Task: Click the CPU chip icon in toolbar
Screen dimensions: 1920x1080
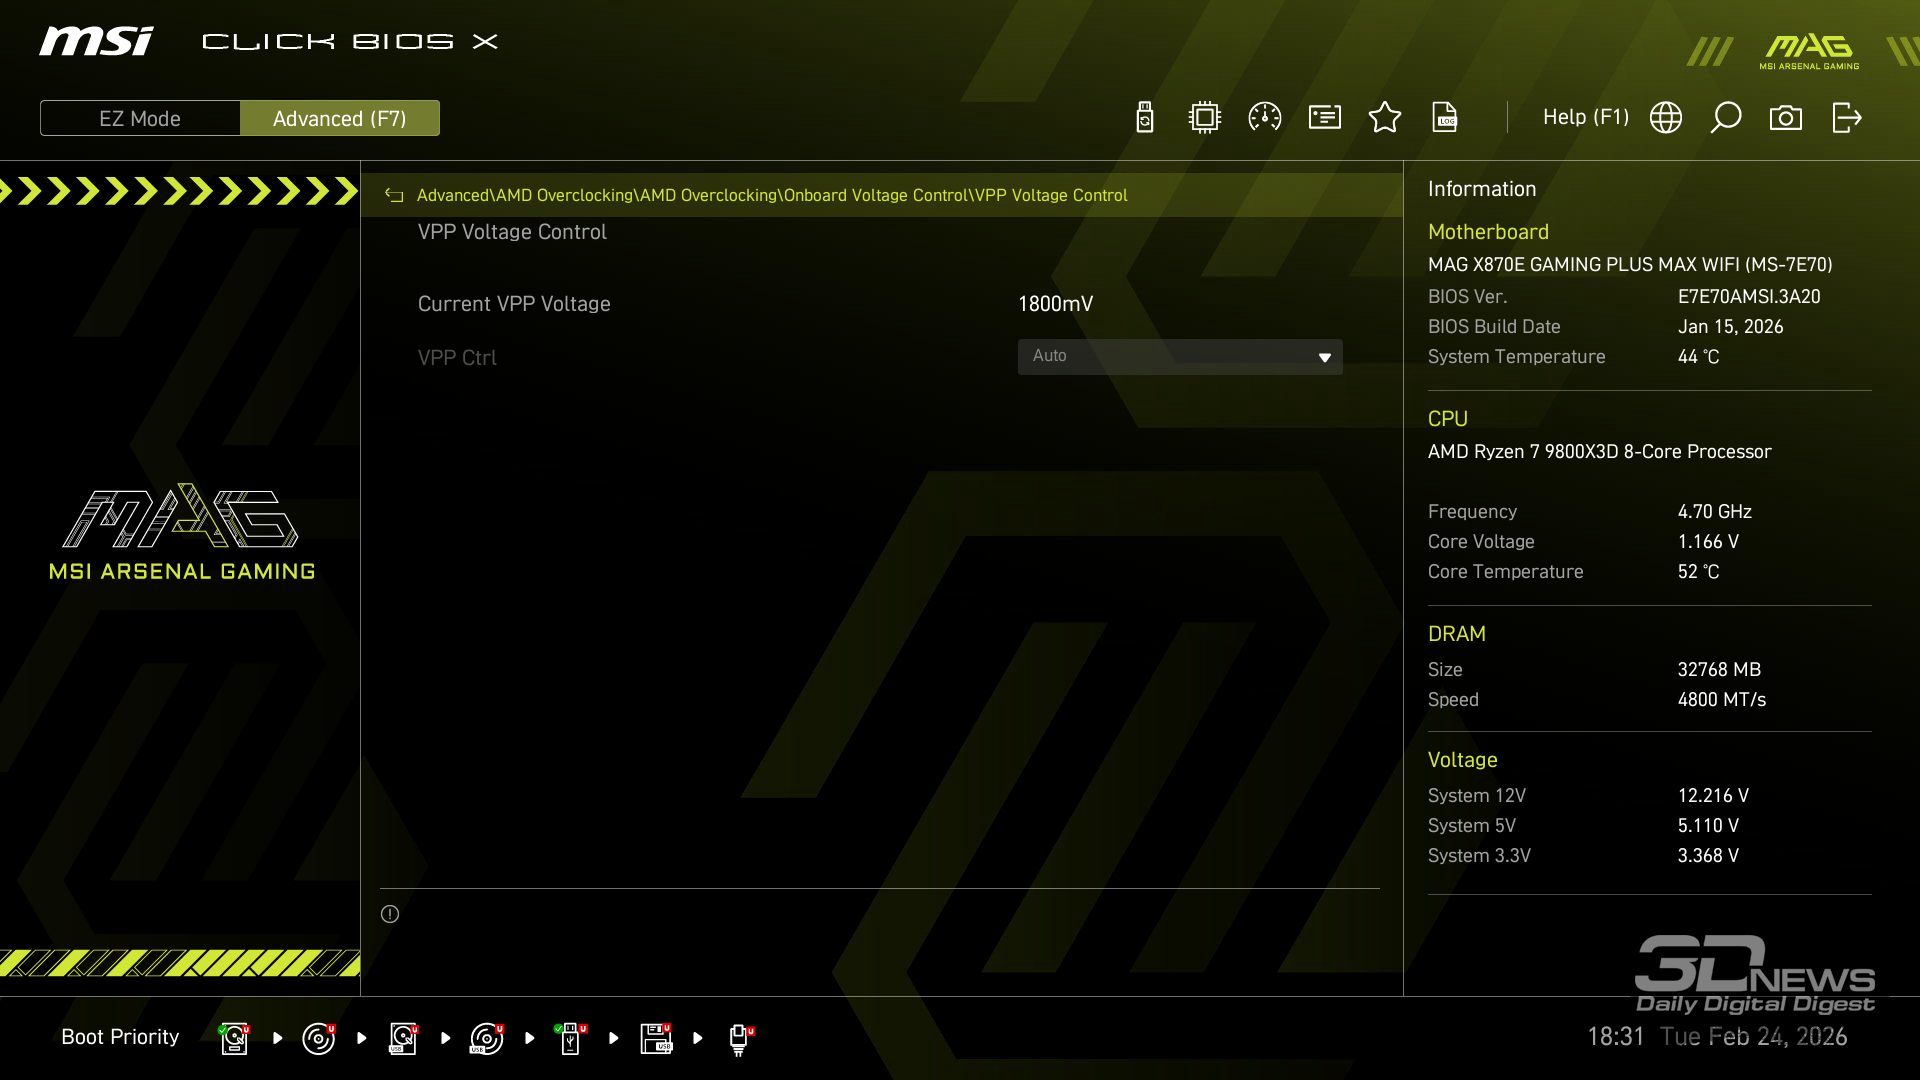Action: pos(1205,118)
